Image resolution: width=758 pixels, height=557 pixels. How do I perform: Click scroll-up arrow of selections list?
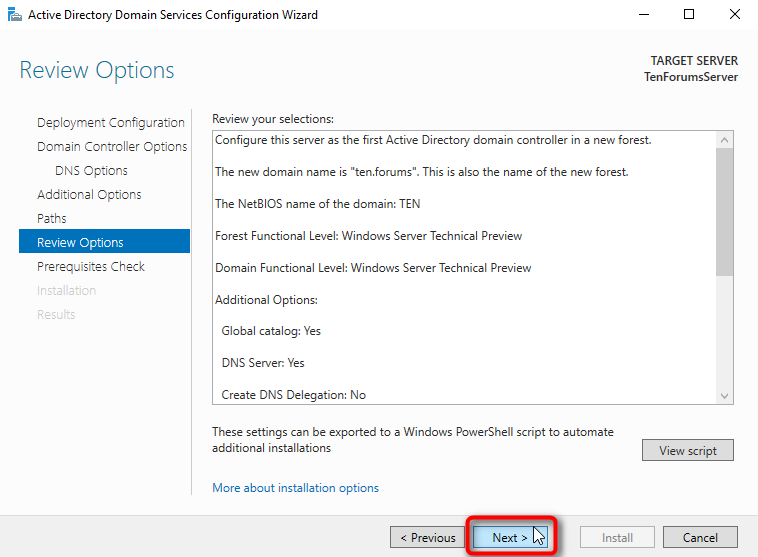(x=724, y=140)
